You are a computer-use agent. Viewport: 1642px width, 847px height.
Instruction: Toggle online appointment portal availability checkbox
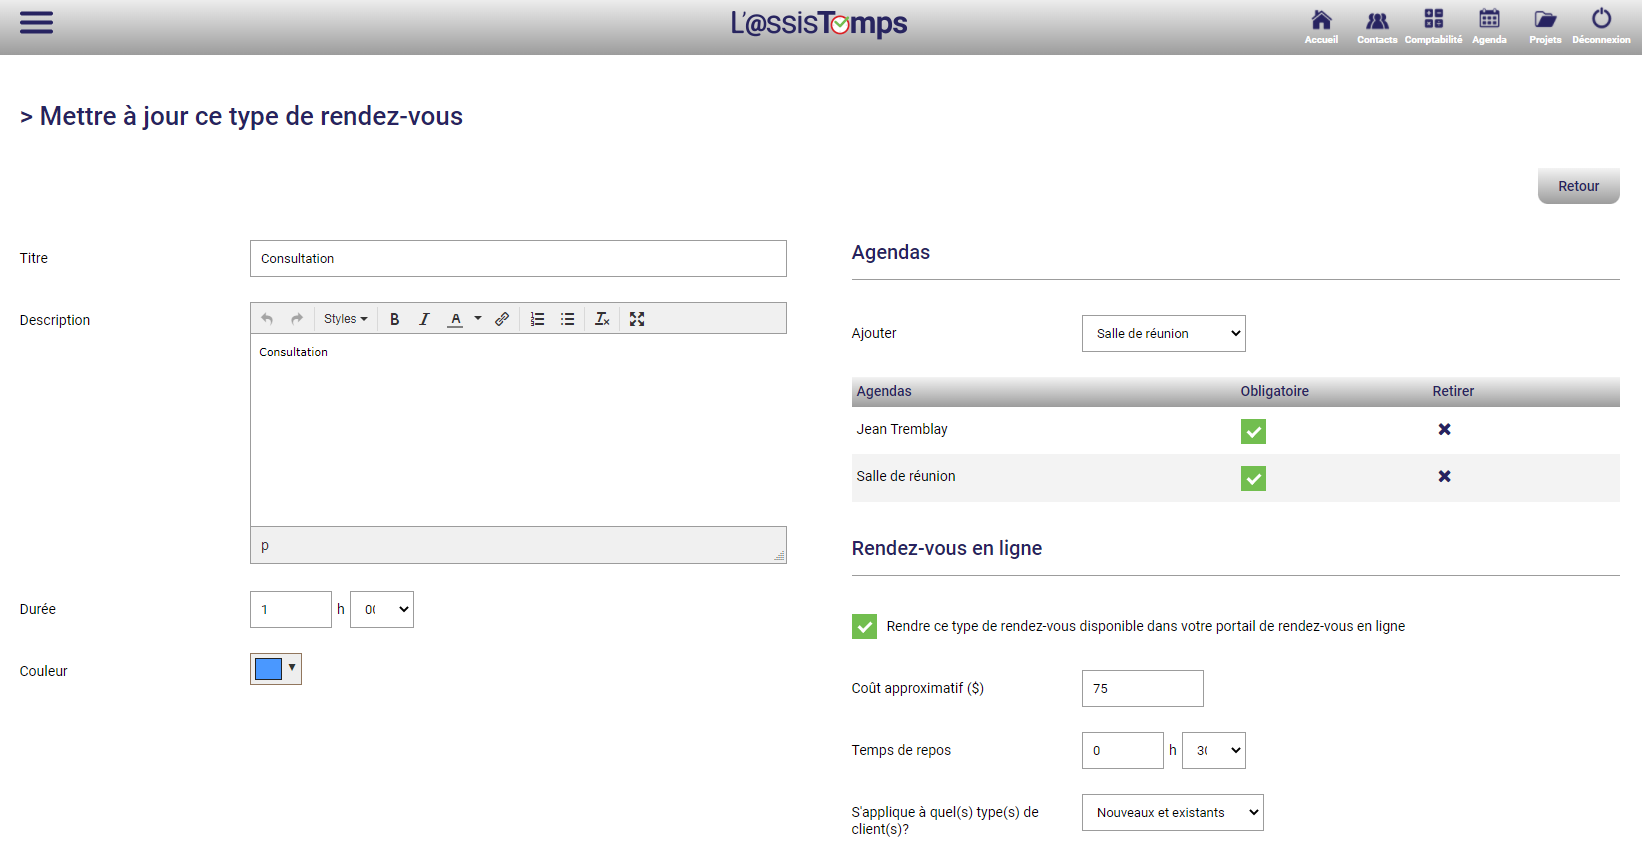(x=864, y=626)
